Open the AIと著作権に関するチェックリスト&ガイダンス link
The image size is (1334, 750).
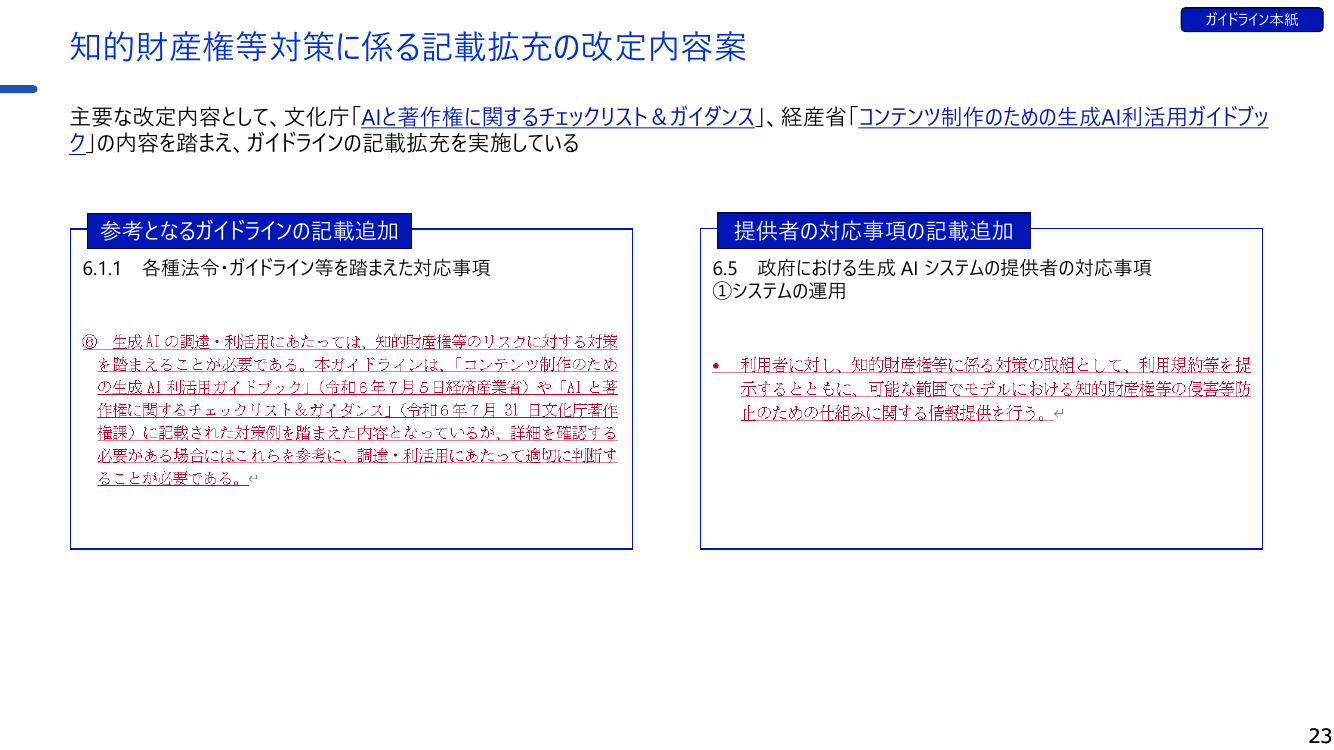tap(557, 117)
